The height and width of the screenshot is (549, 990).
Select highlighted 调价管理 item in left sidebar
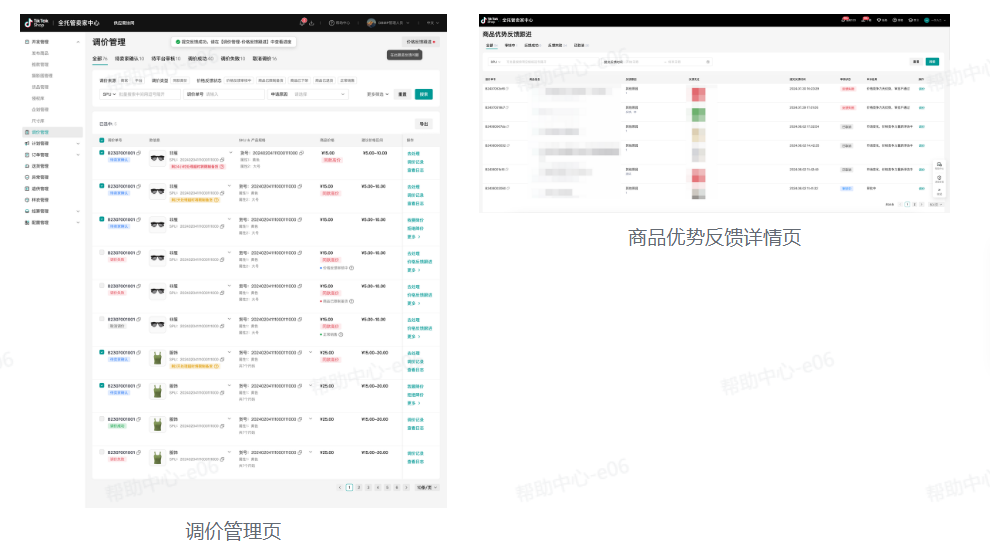pyautogui.click(x=52, y=133)
